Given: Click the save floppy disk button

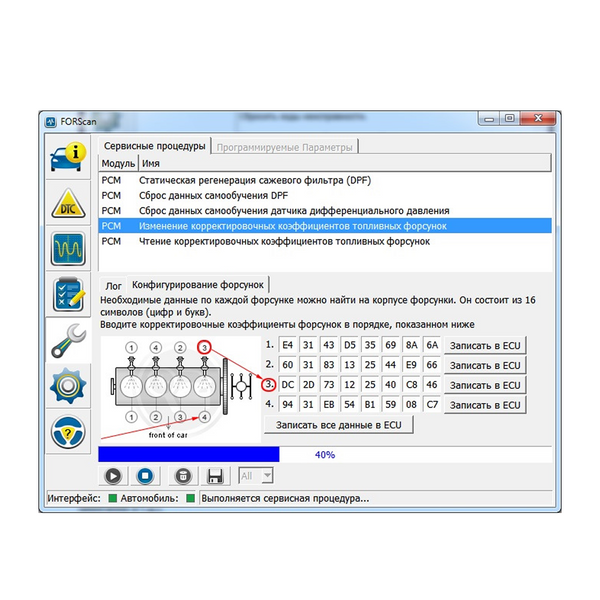Looking at the screenshot, I should pyautogui.click(x=215, y=476).
